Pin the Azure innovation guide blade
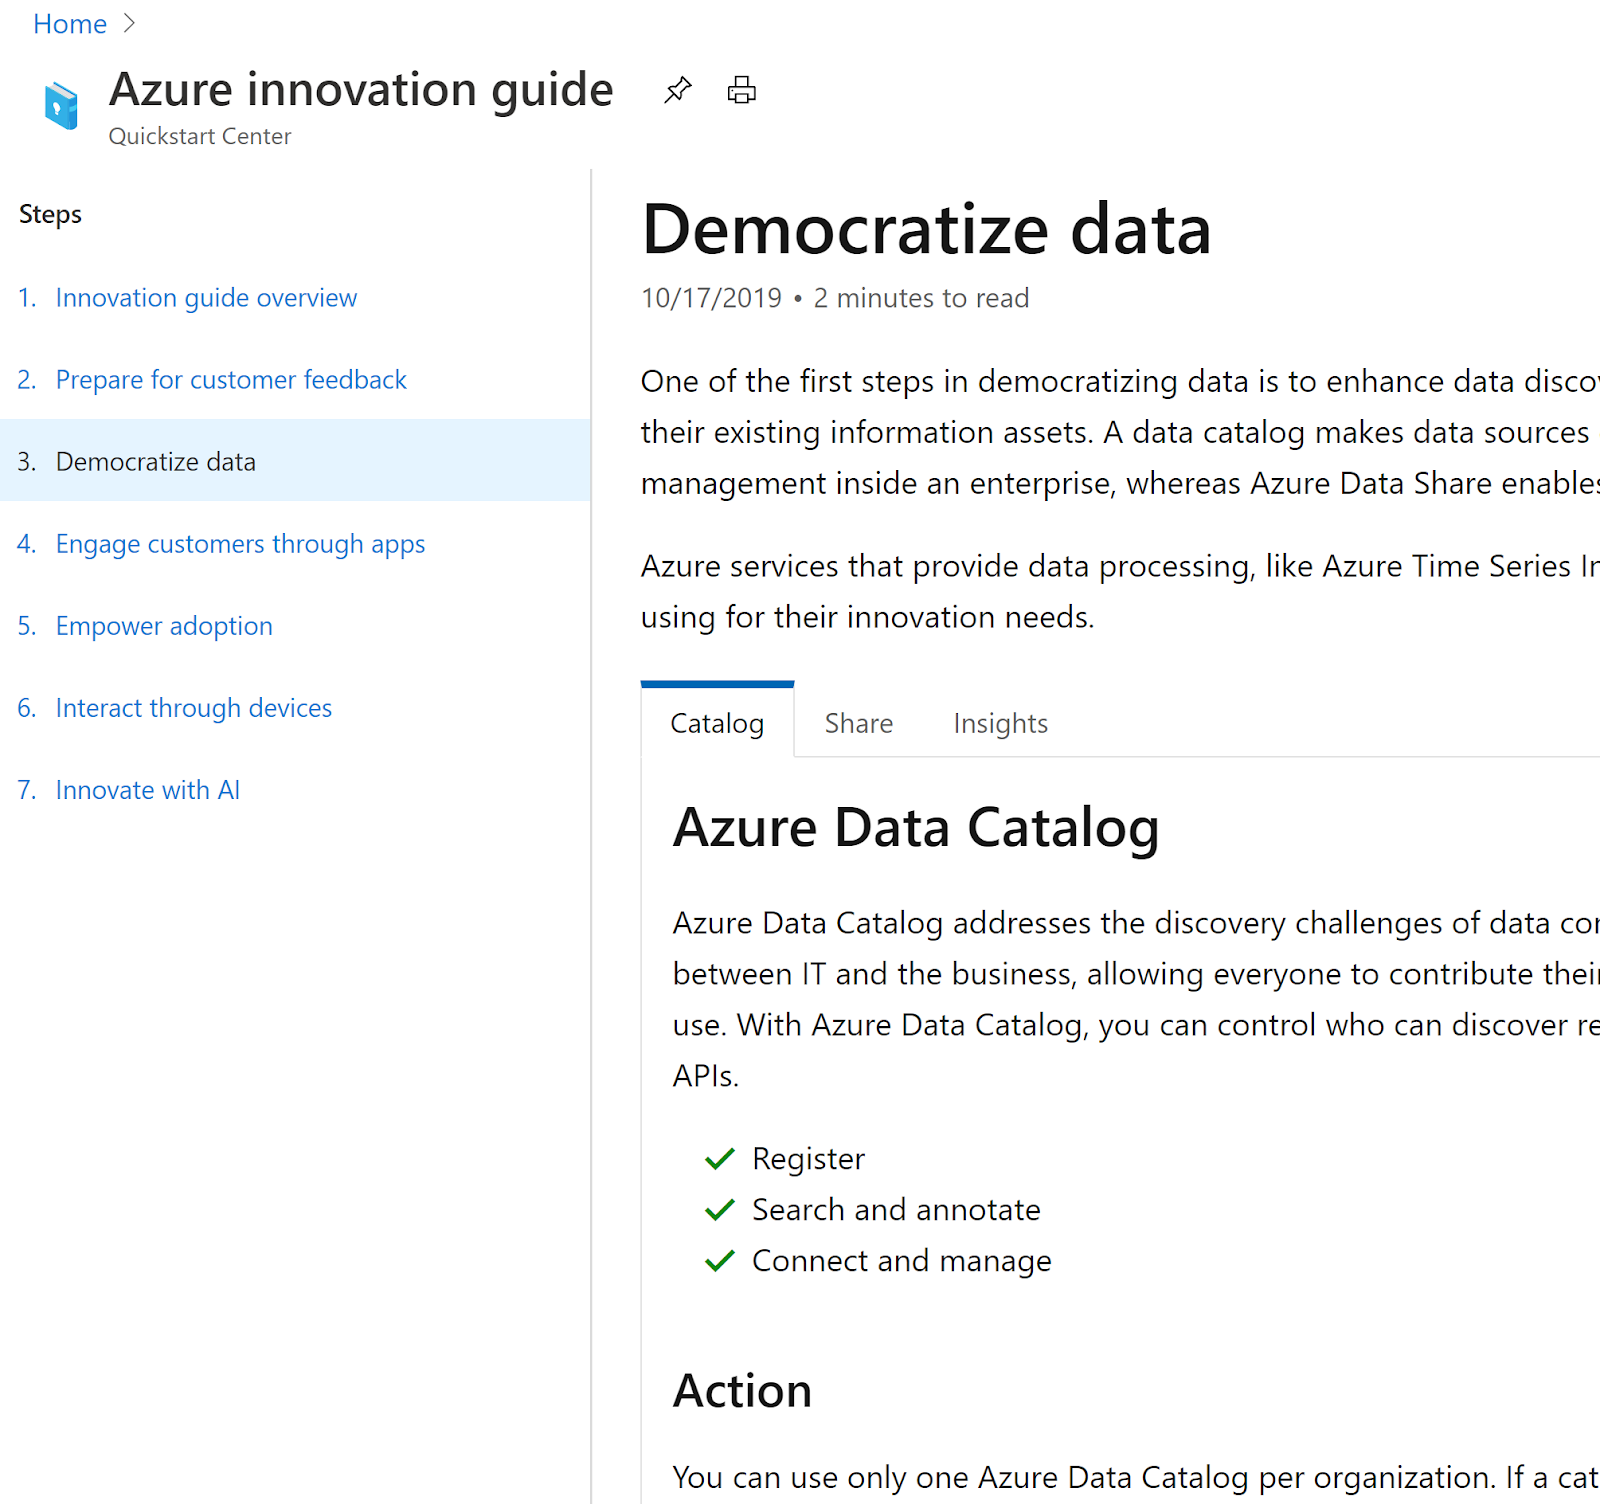 click(x=677, y=90)
